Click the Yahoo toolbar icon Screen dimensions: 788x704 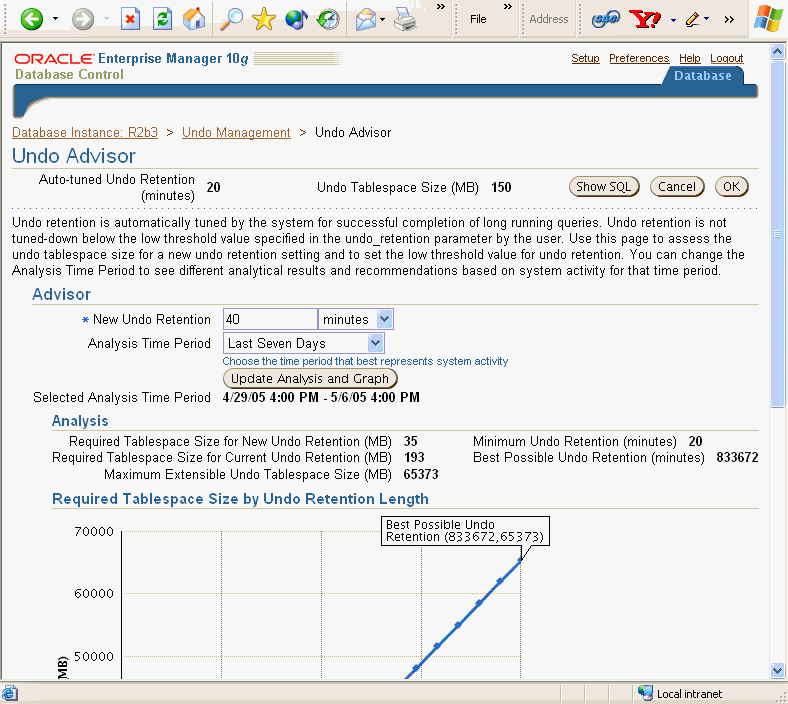(649, 19)
